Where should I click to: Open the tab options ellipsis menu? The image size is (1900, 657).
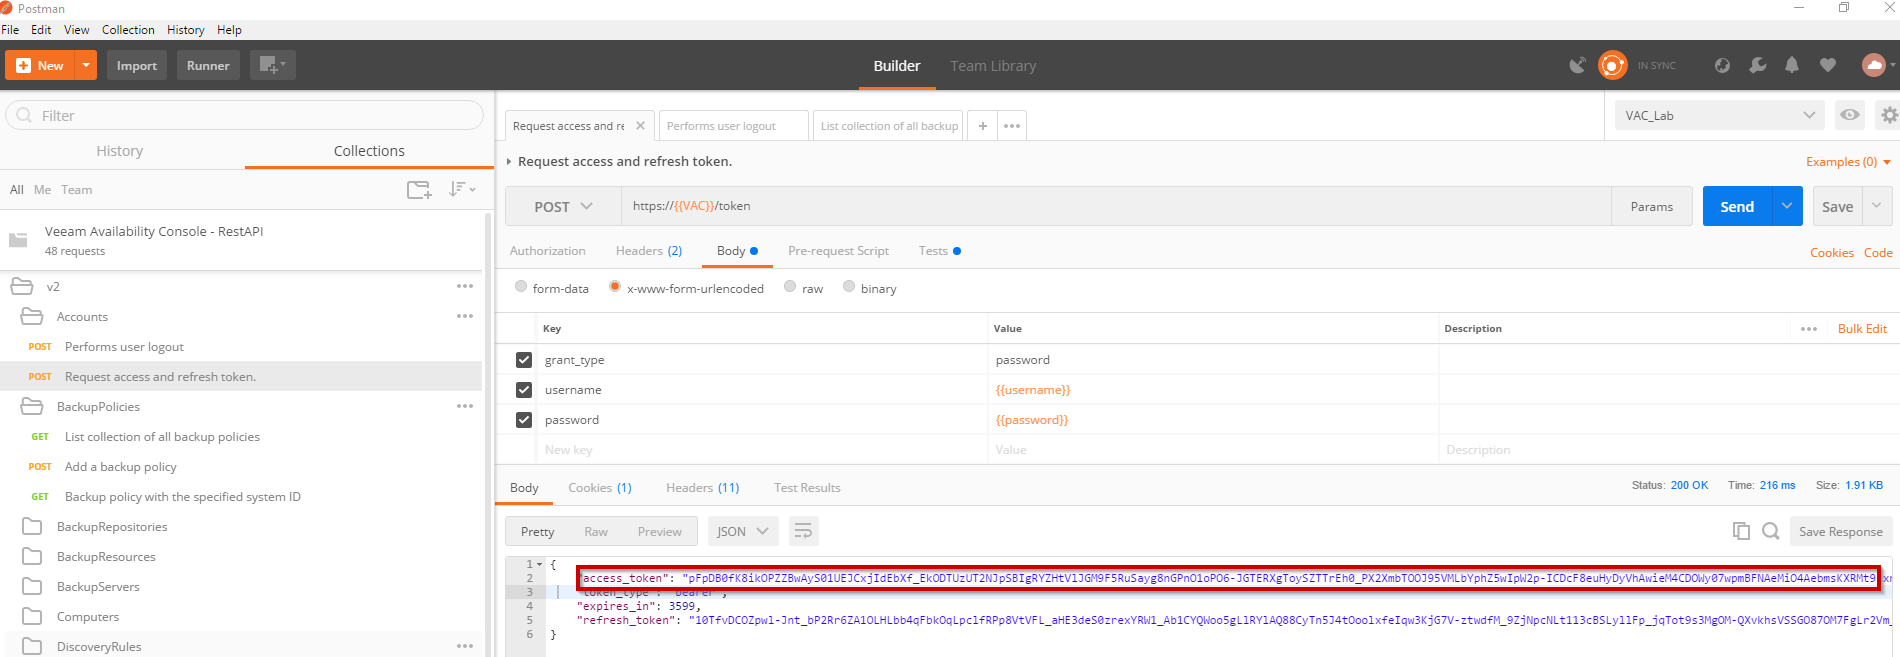pyautogui.click(x=1012, y=126)
